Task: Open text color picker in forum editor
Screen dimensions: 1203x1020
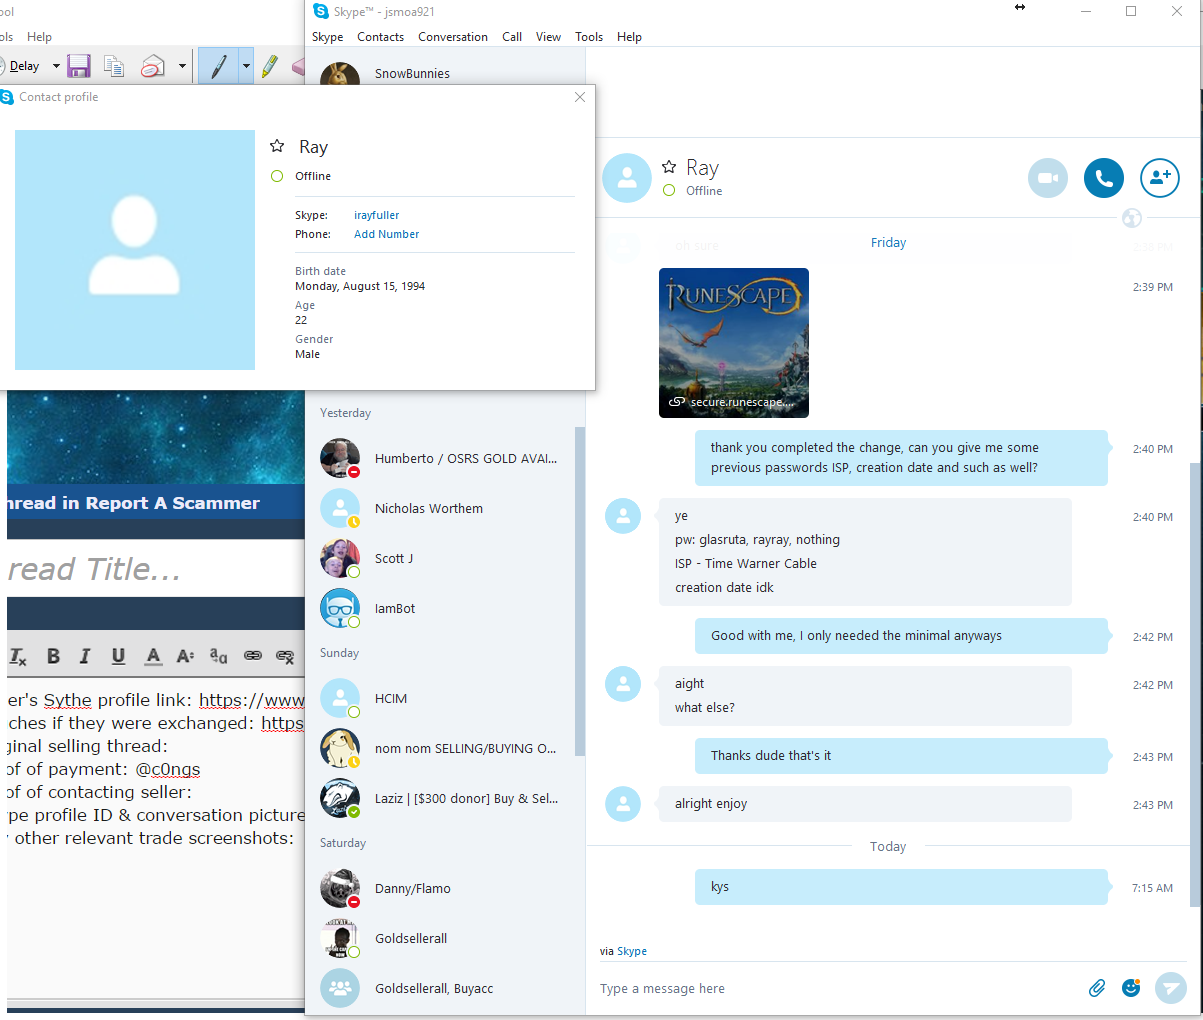Action: [x=153, y=656]
